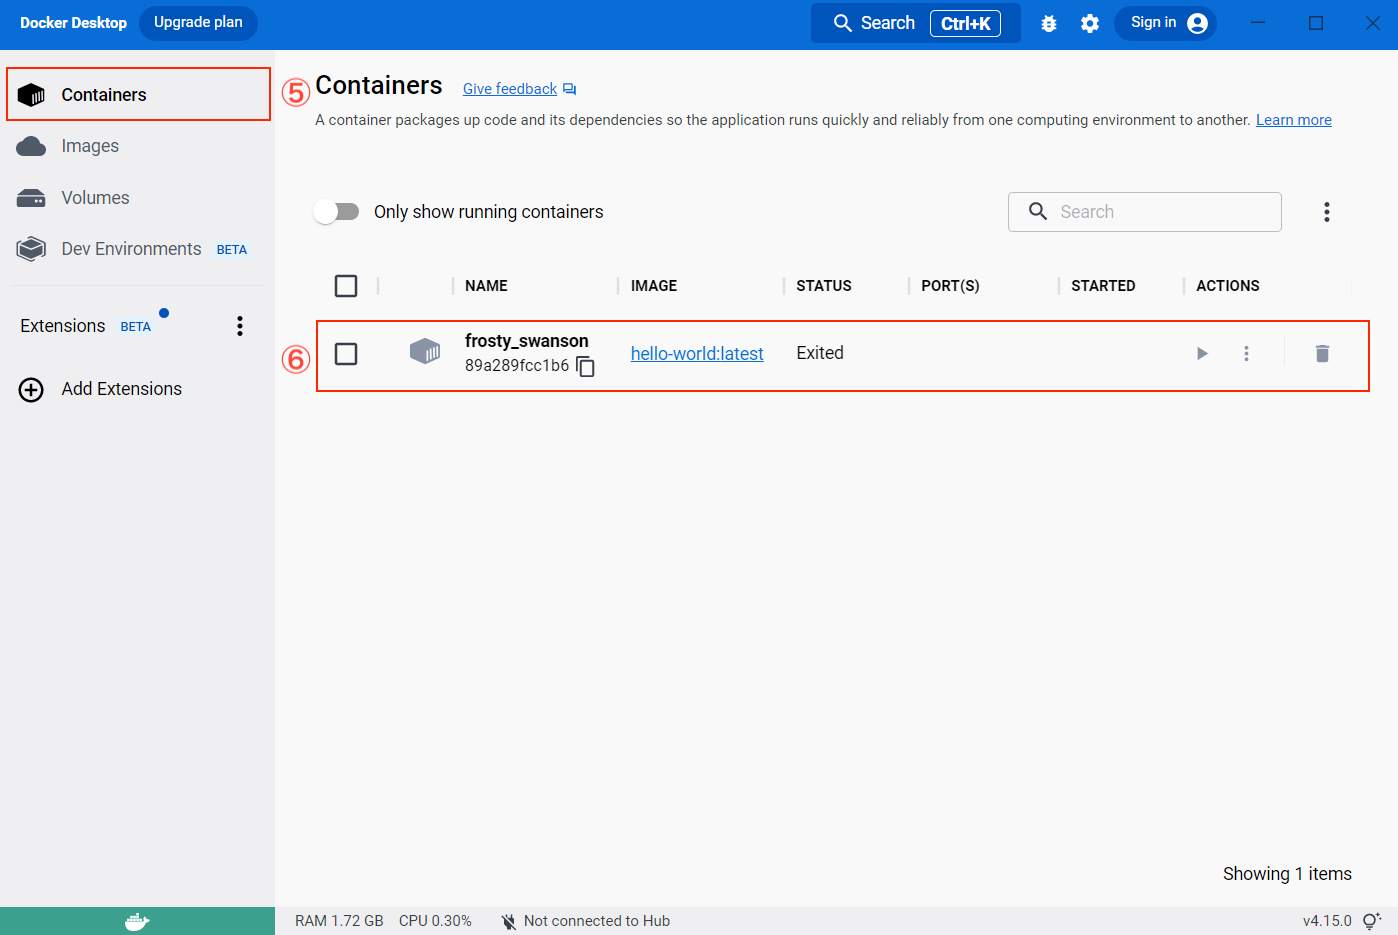
Task: Sort by the NAME column header
Action: (x=486, y=286)
